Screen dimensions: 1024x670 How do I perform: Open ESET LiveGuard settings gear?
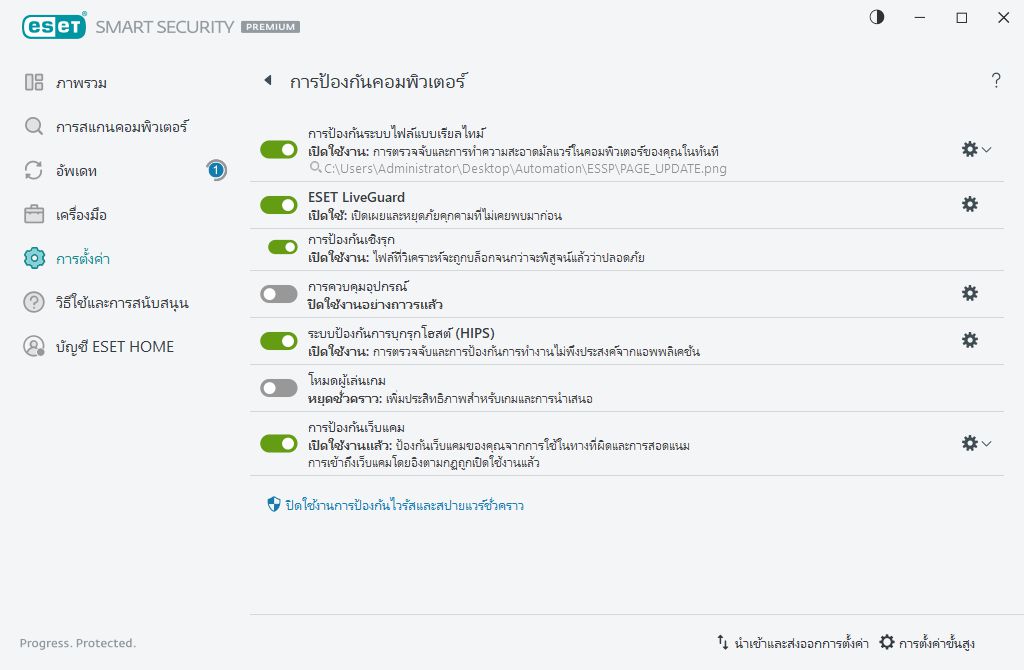pyautogui.click(x=969, y=203)
